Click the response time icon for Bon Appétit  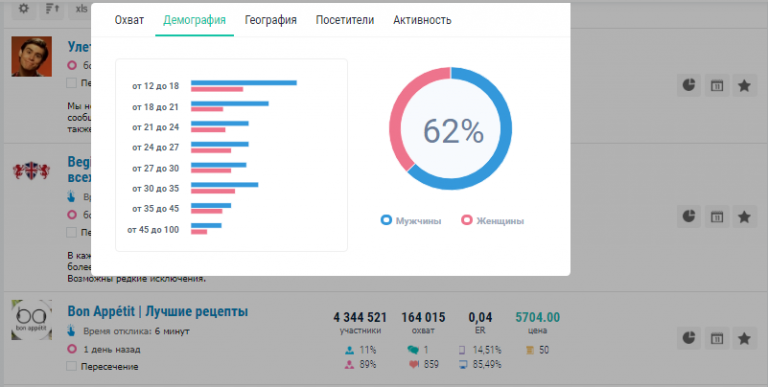[x=72, y=331]
